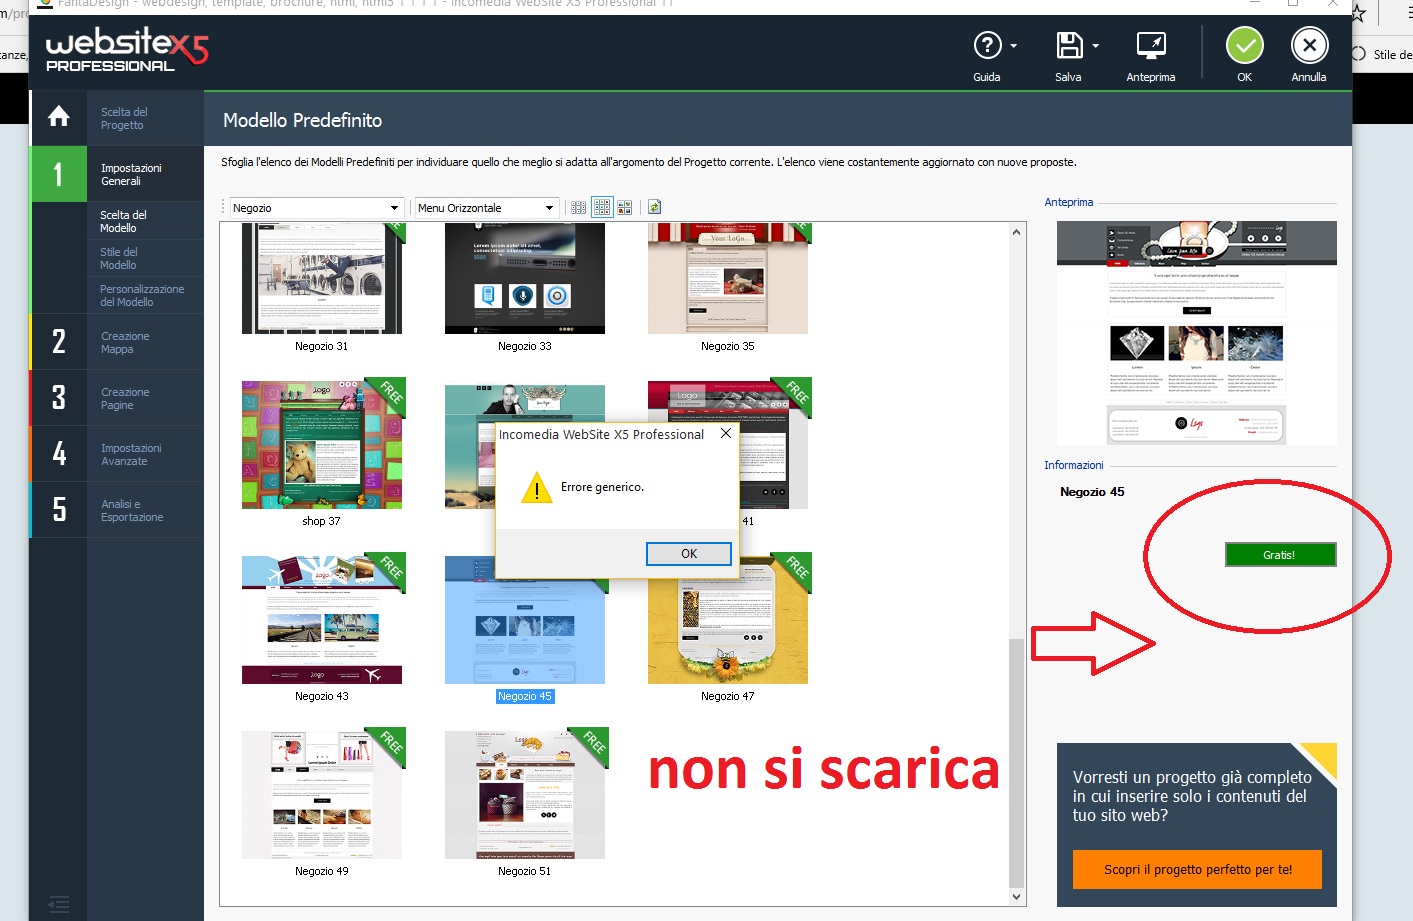Open the Anteprima preview icon
This screenshot has height=921, width=1413.
point(1151,46)
